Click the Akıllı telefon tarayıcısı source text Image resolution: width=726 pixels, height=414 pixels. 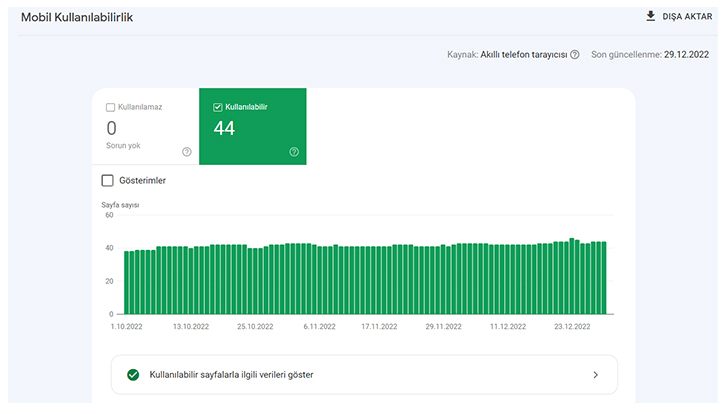click(523, 55)
